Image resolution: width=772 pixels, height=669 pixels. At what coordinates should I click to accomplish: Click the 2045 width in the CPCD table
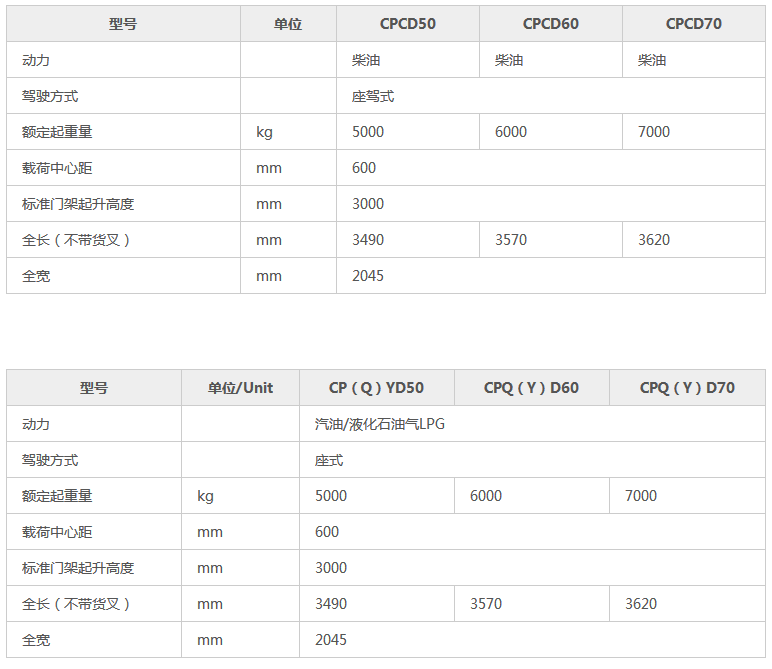[x=368, y=276]
